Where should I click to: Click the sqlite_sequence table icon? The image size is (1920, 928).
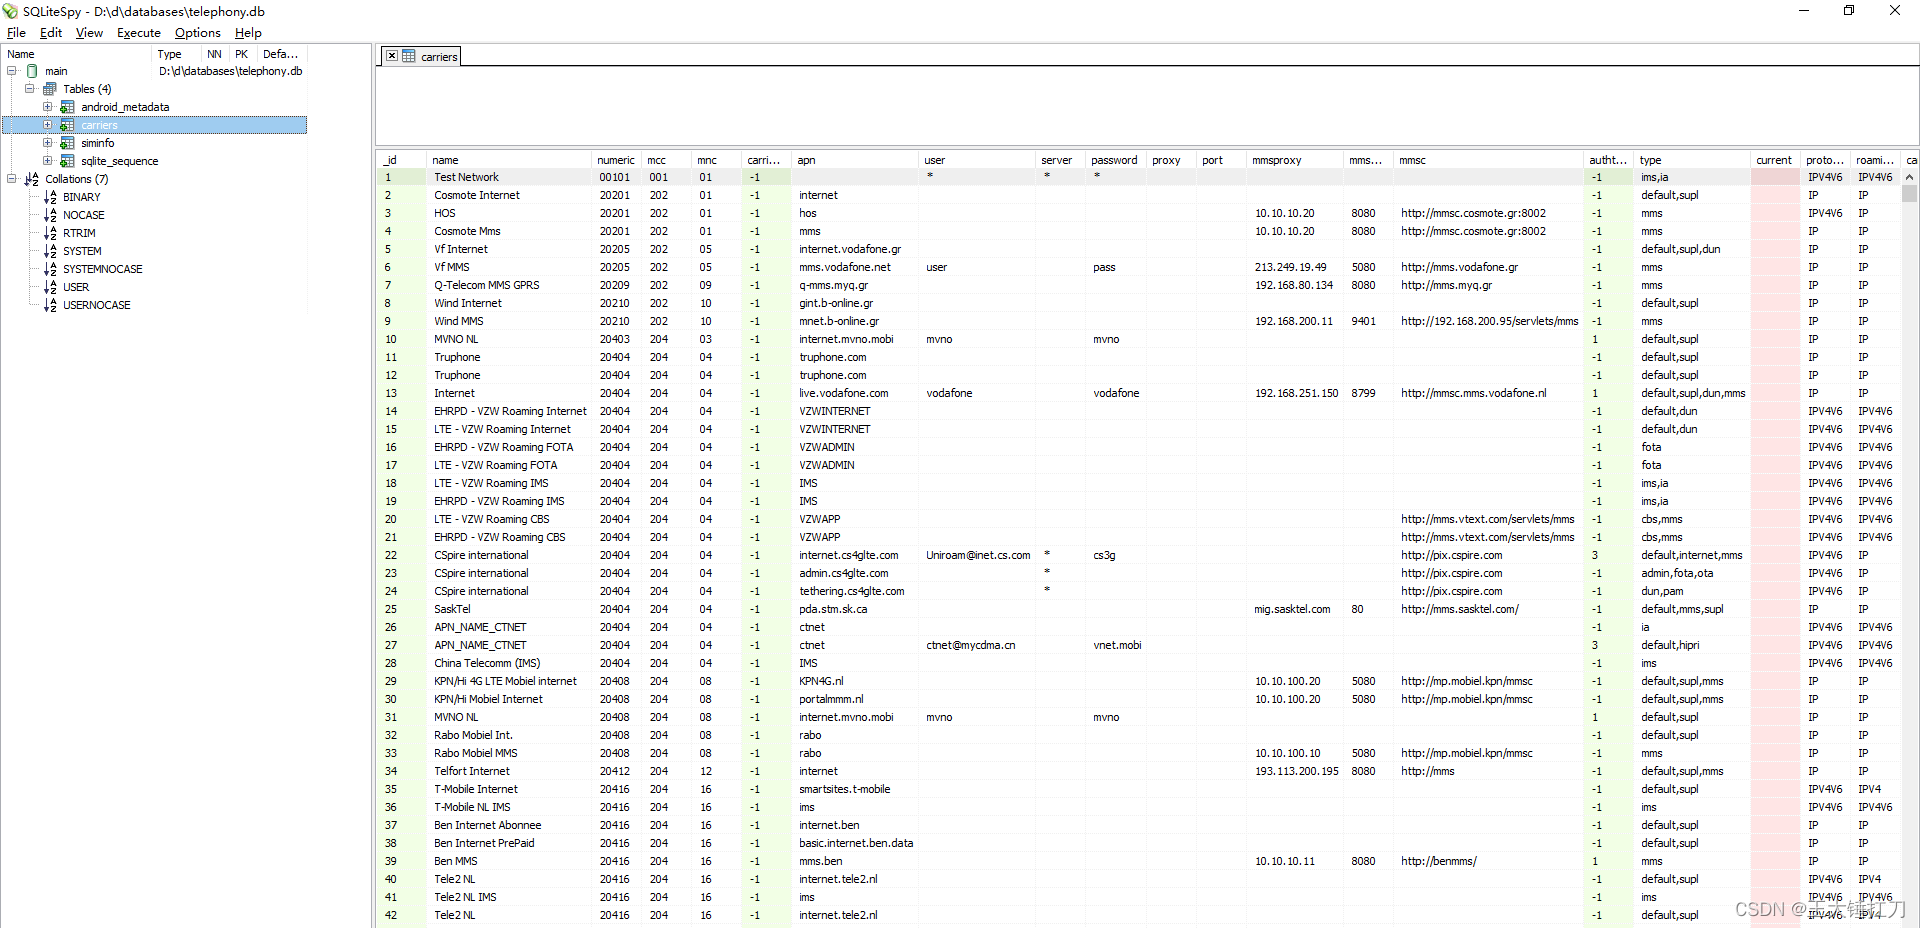pyautogui.click(x=68, y=161)
